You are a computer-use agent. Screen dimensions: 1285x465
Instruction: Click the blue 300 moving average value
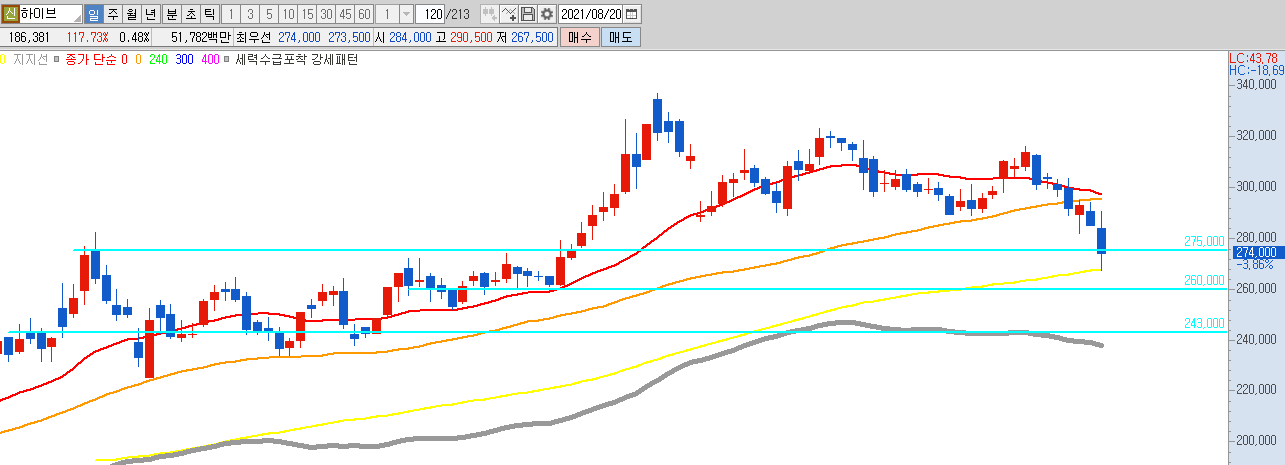pyautogui.click(x=184, y=60)
